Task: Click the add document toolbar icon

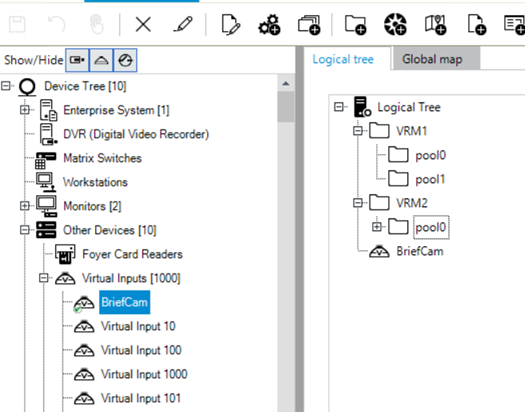Action: pos(476,25)
